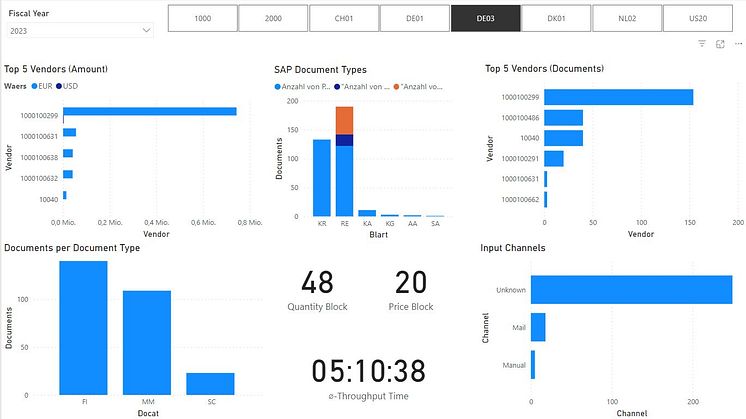Select the CH01 slicer button
Image resolution: width=746 pixels, height=419 pixels.
pyautogui.click(x=344, y=18)
